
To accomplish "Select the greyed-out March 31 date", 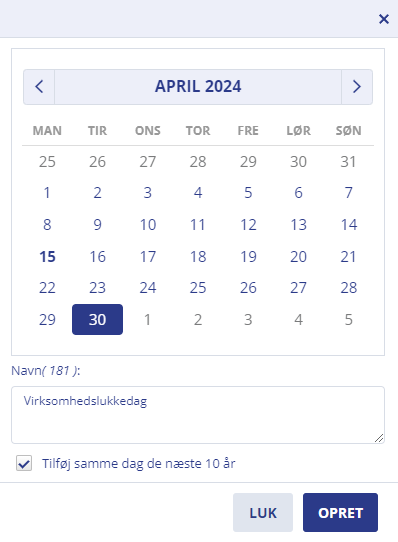I will pos(348,161).
